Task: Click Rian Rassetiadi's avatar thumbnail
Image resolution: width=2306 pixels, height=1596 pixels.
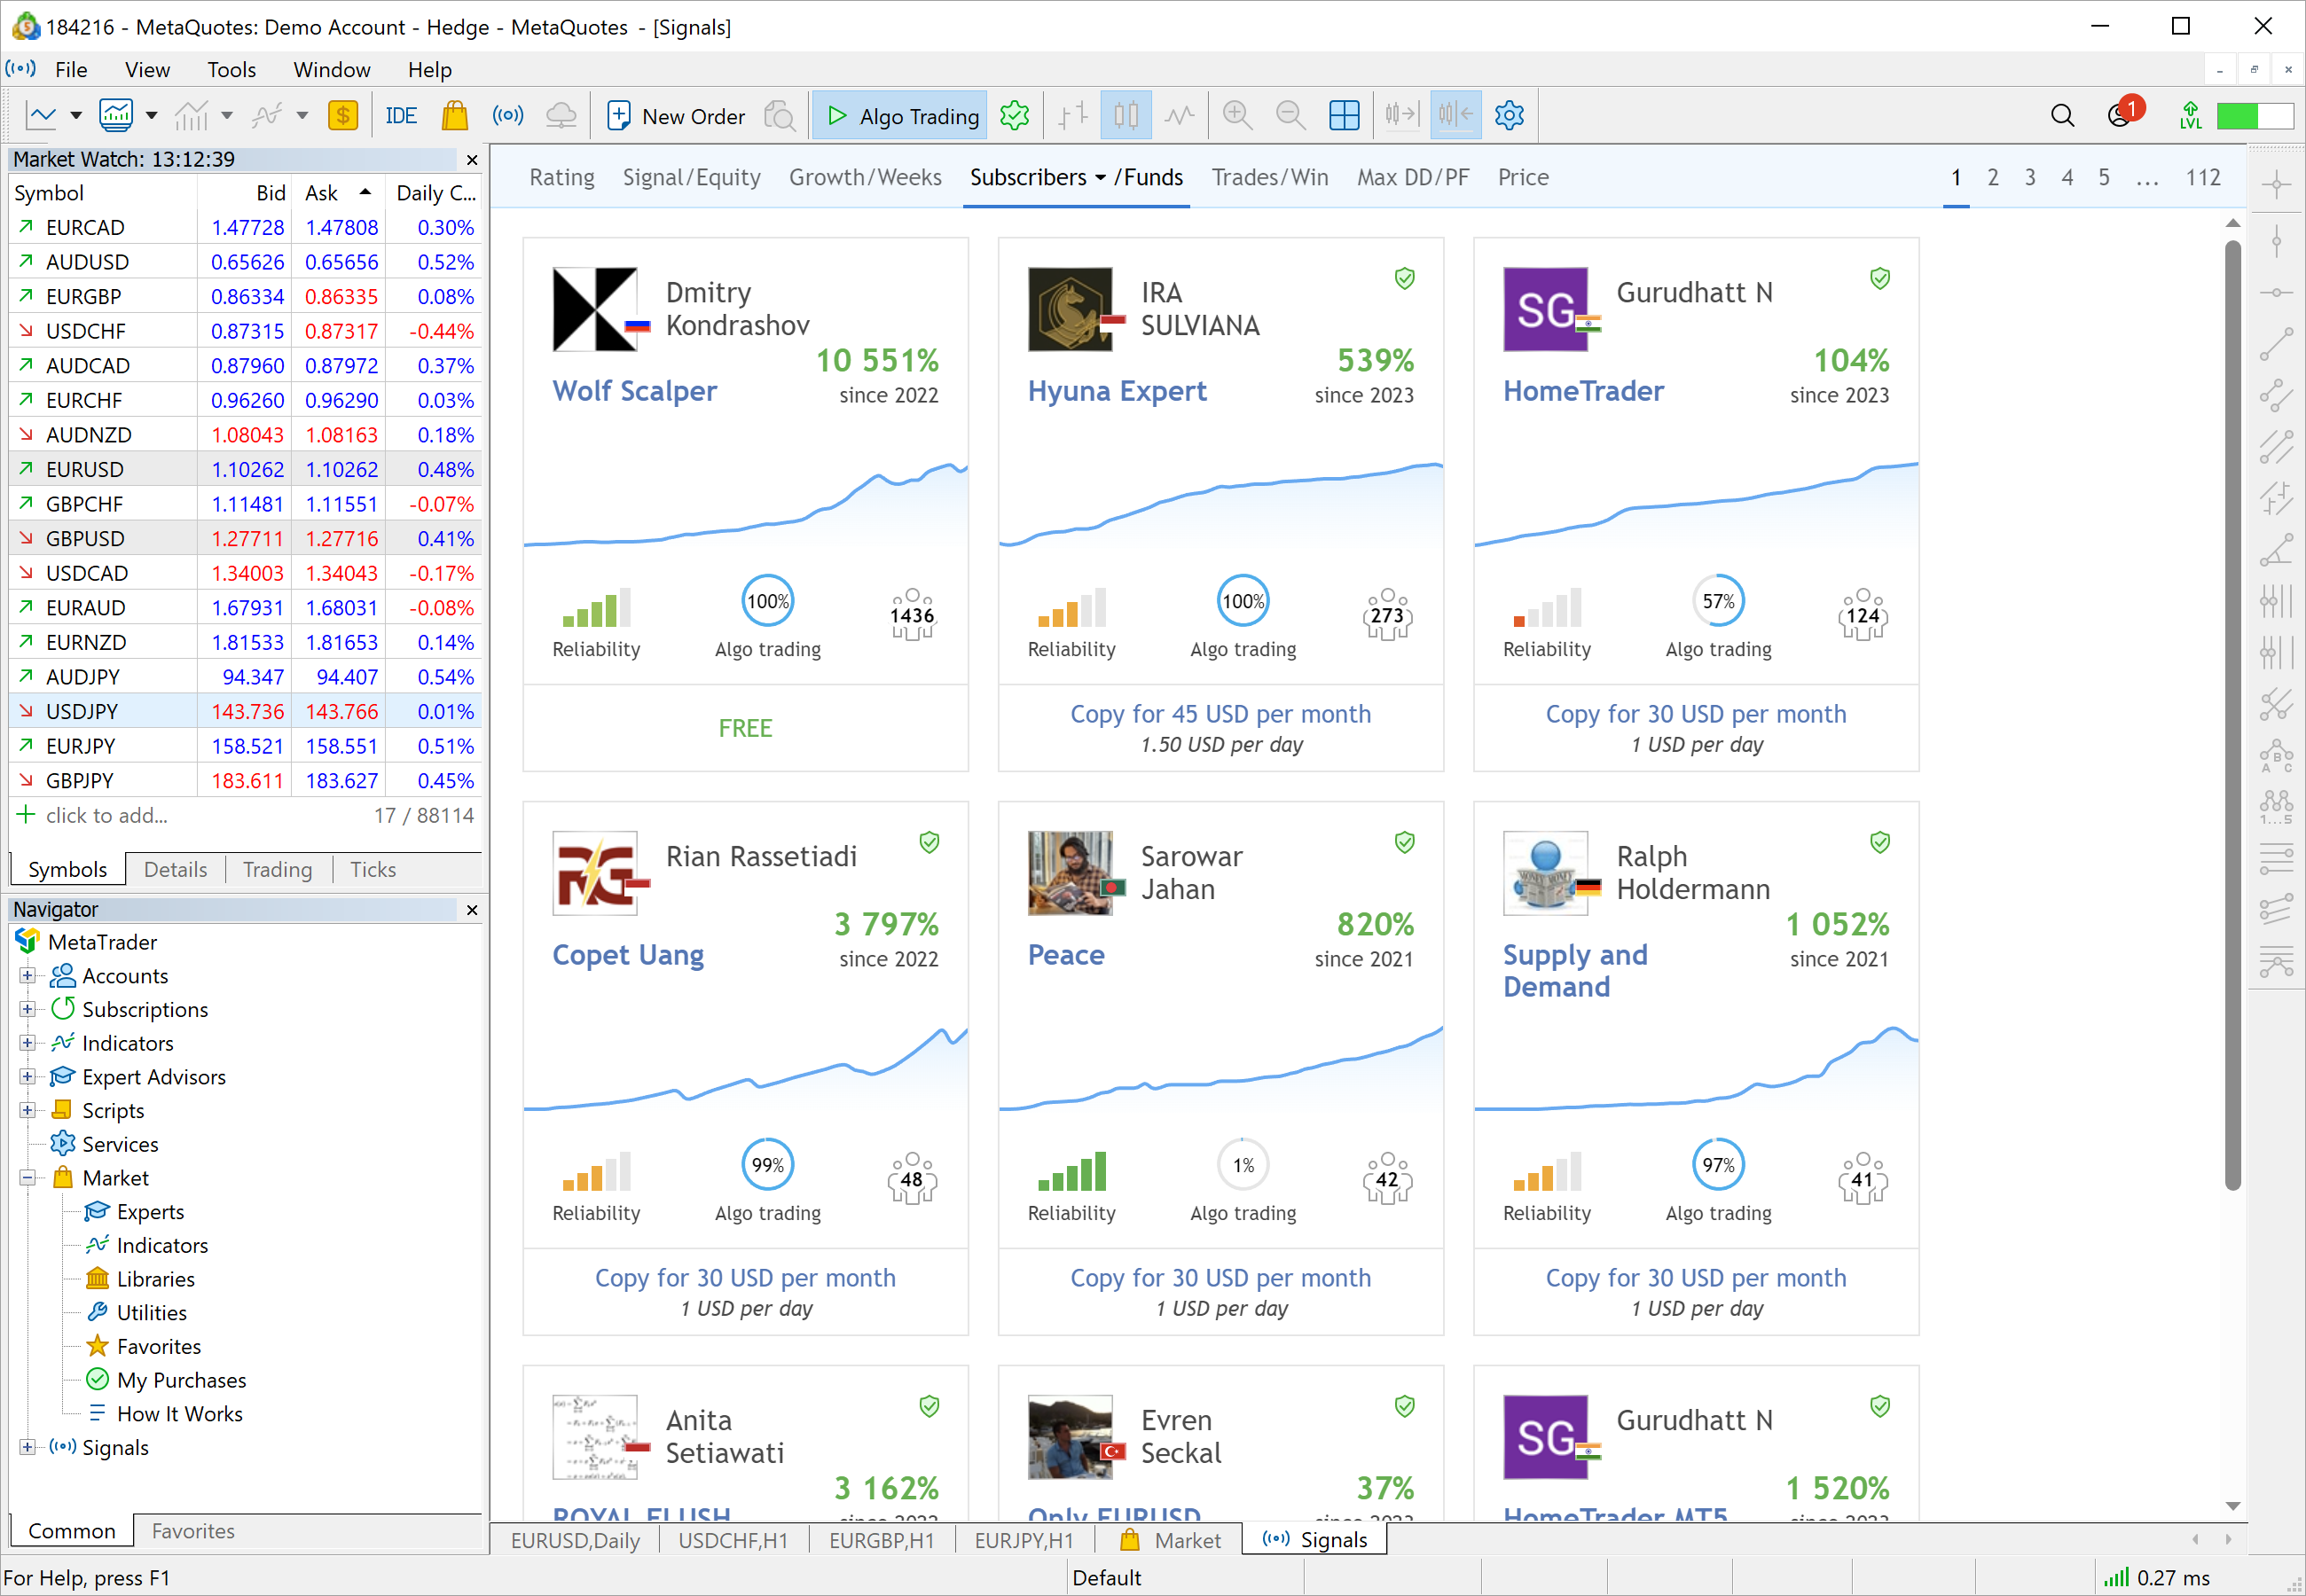Action: click(x=595, y=873)
